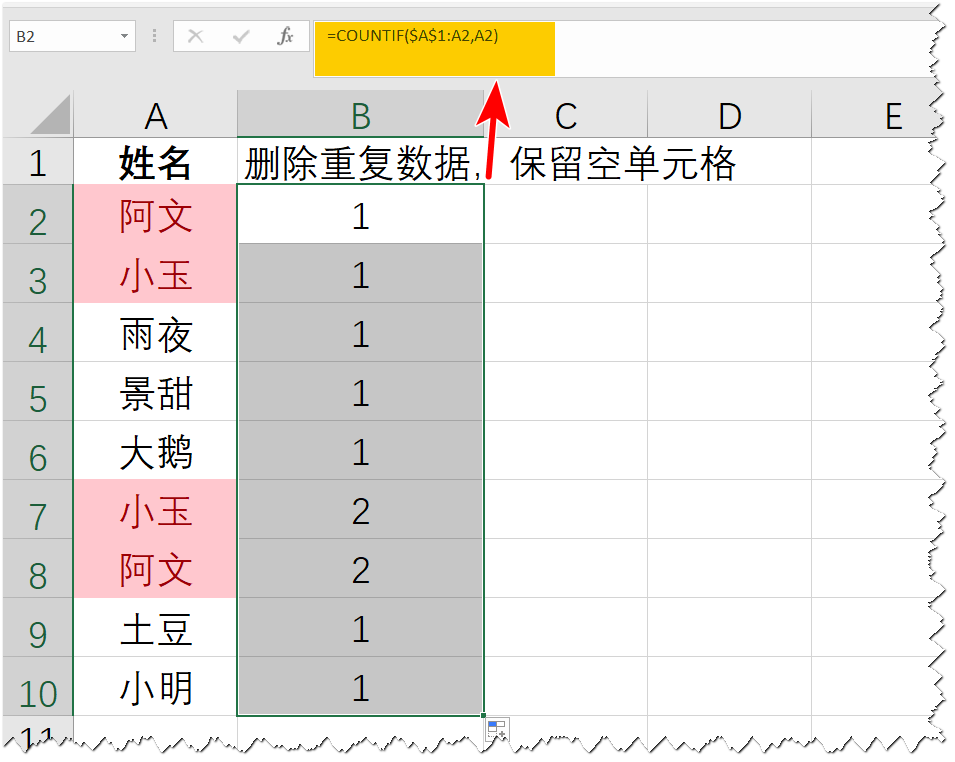This screenshot has height=762, width=955.
Task: Click cell A7 containing 小玉
Action: [x=155, y=509]
